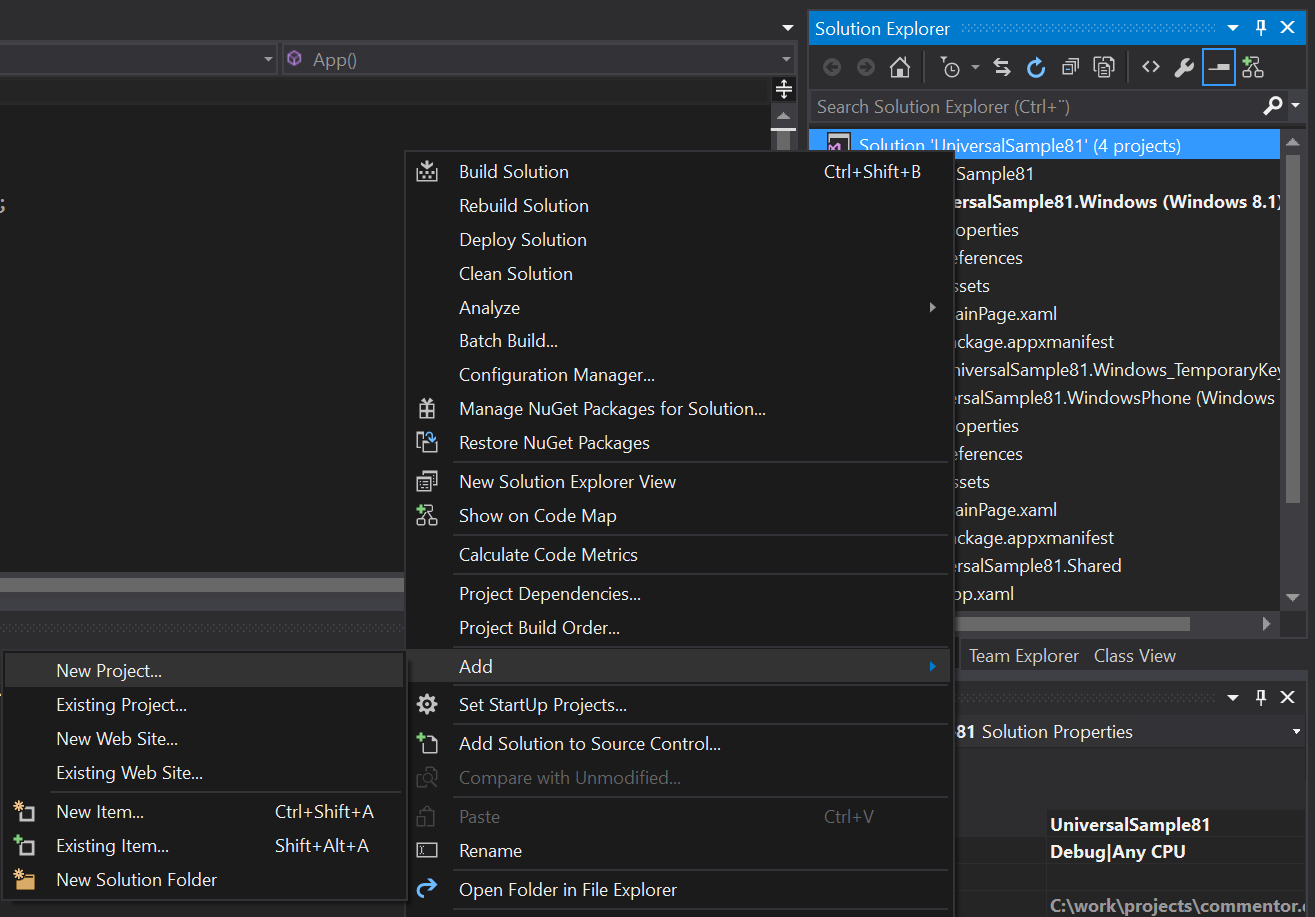The width and height of the screenshot is (1315, 917).
Task: Switch to the Team Explorer tab
Action: (1024, 656)
